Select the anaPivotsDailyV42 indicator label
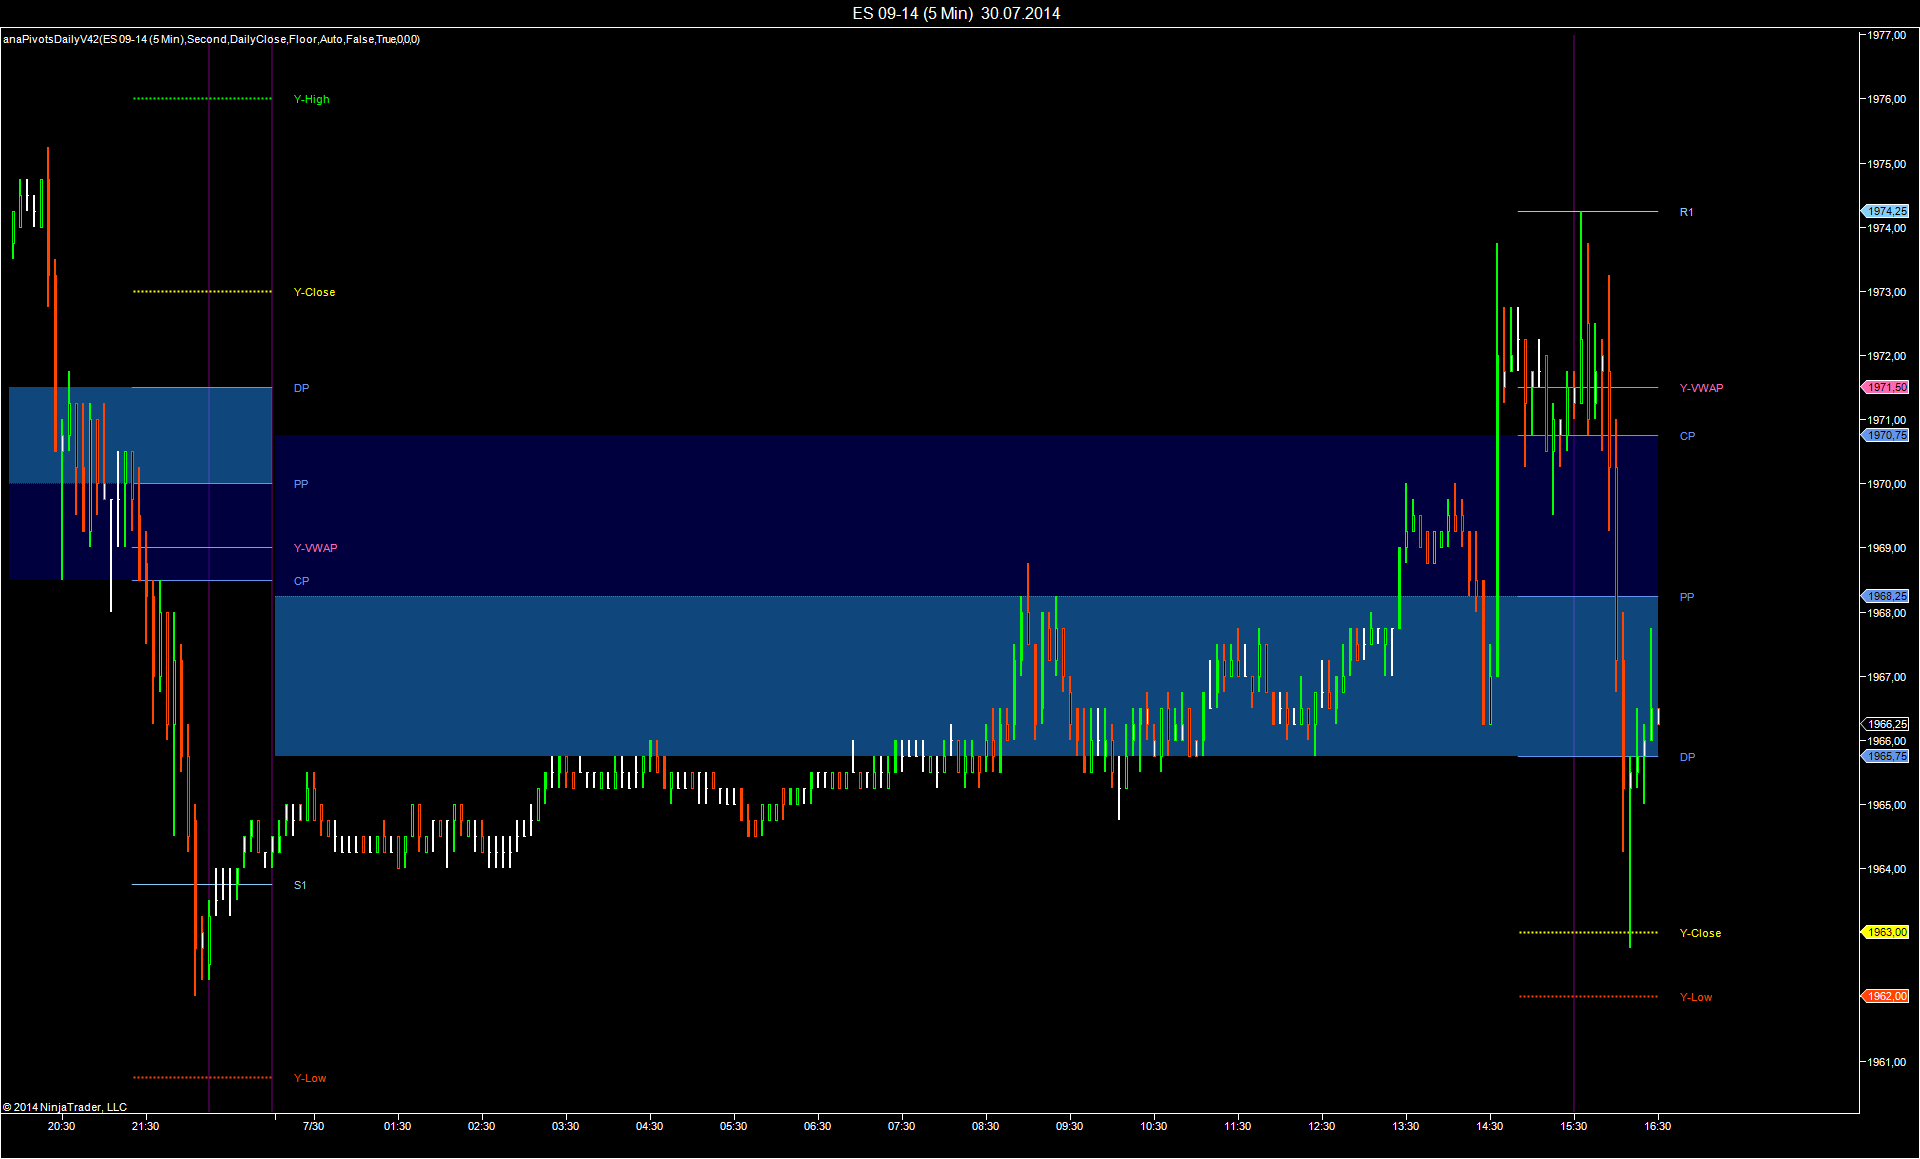 [x=211, y=39]
